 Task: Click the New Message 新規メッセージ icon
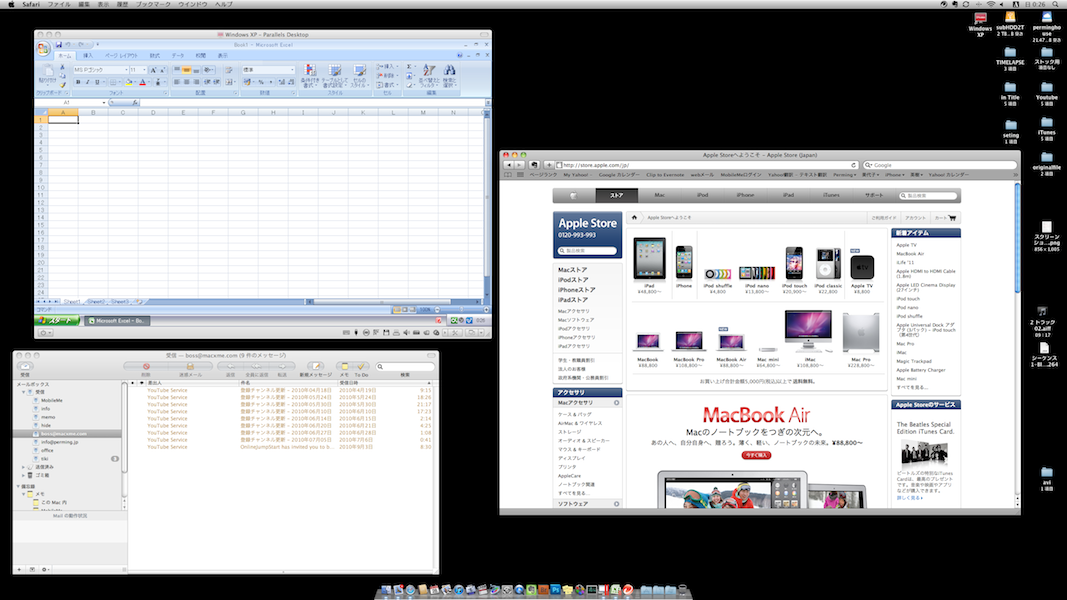pos(314,366)
